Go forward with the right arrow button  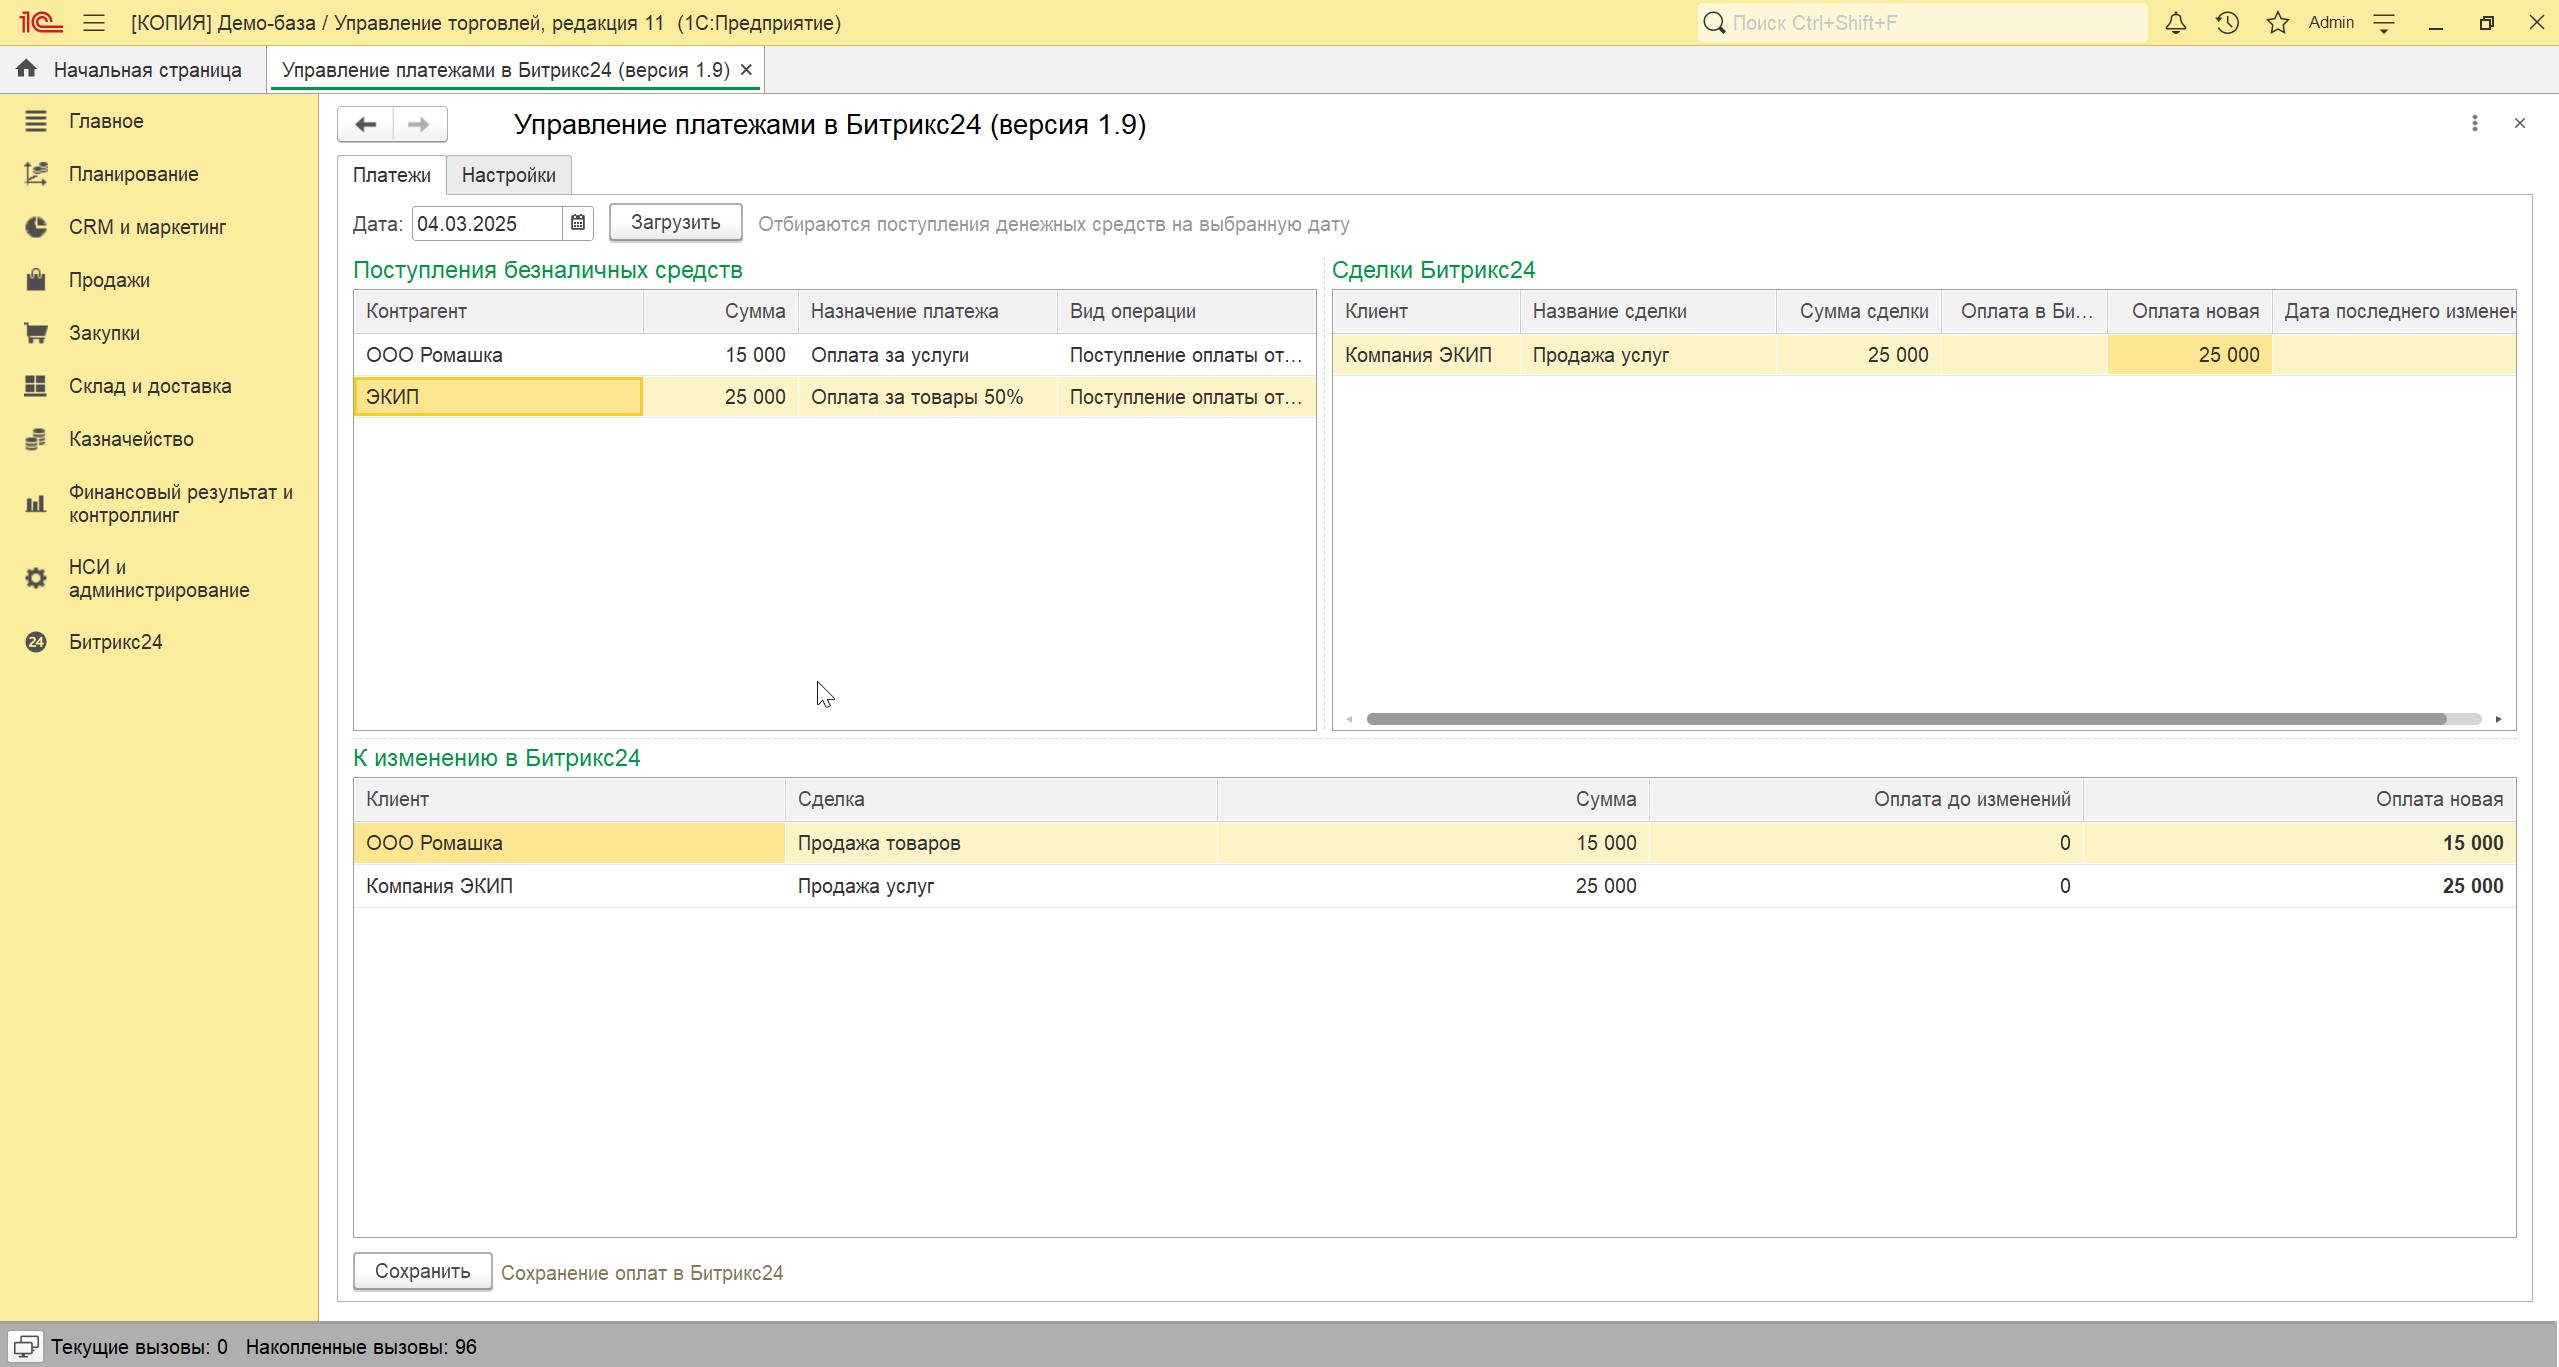(x=419, y=125)
